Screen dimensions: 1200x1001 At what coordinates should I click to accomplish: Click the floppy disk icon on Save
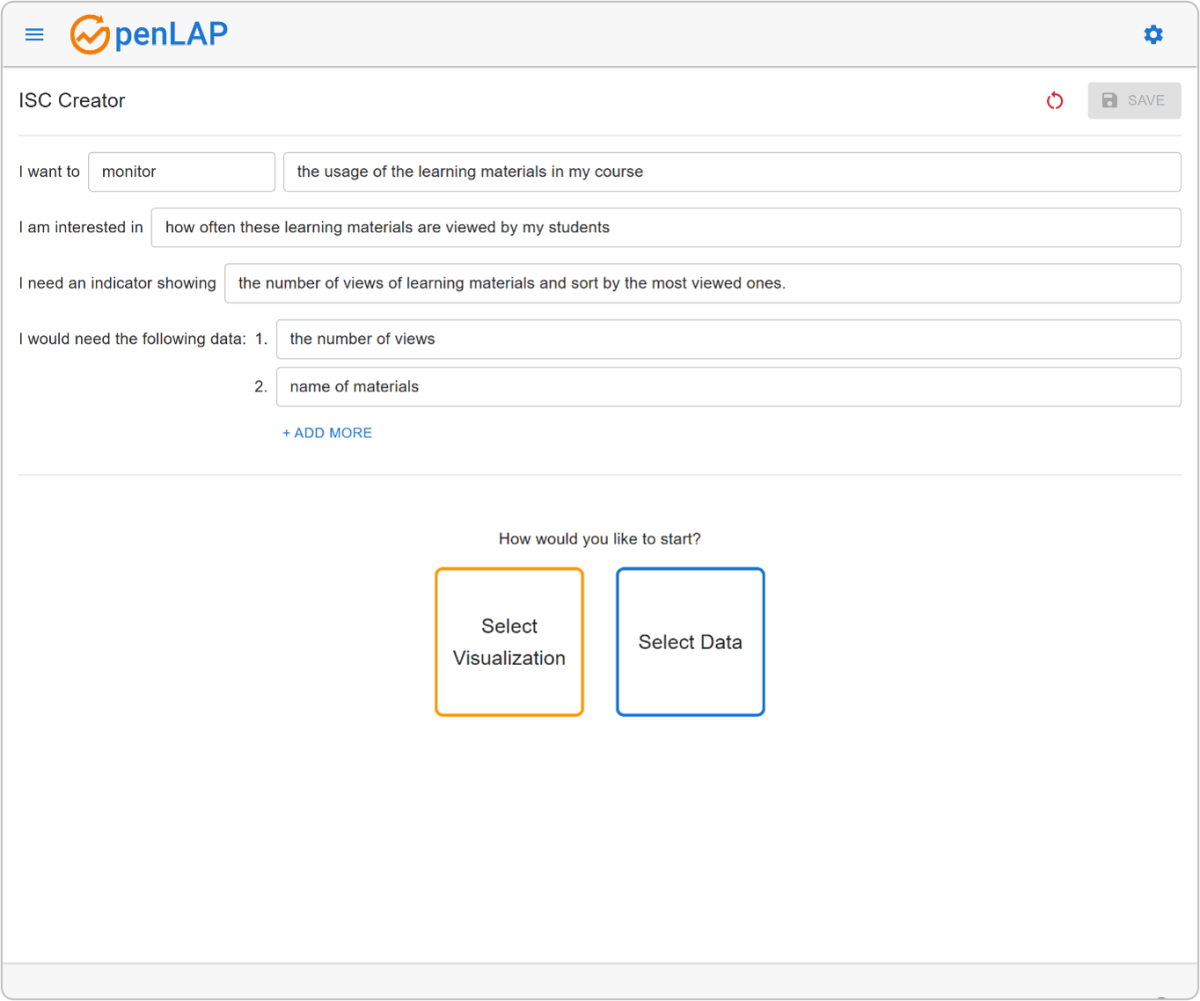pos(1109,101)
